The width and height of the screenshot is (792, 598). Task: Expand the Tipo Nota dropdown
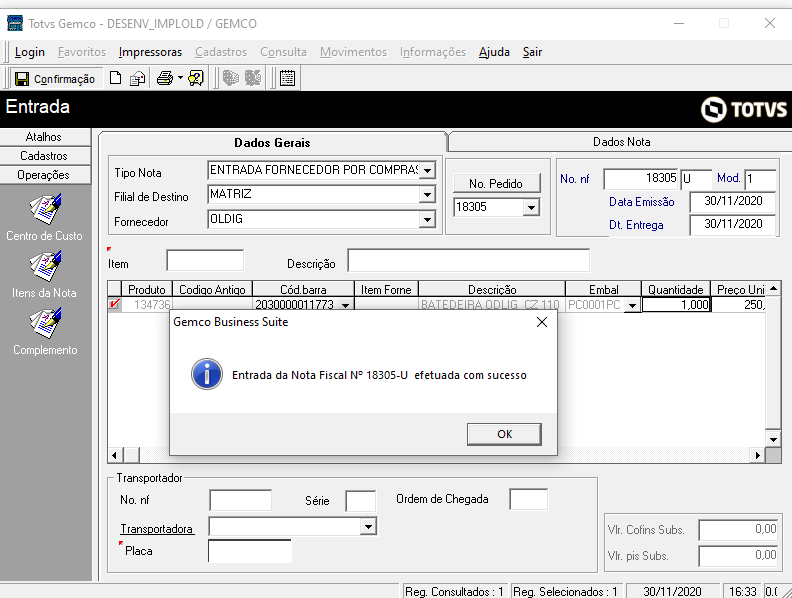427,170
